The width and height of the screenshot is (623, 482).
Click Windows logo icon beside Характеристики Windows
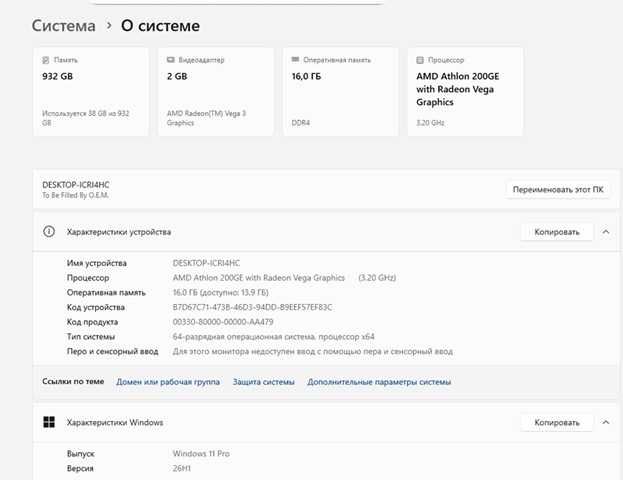pos(49,422)
